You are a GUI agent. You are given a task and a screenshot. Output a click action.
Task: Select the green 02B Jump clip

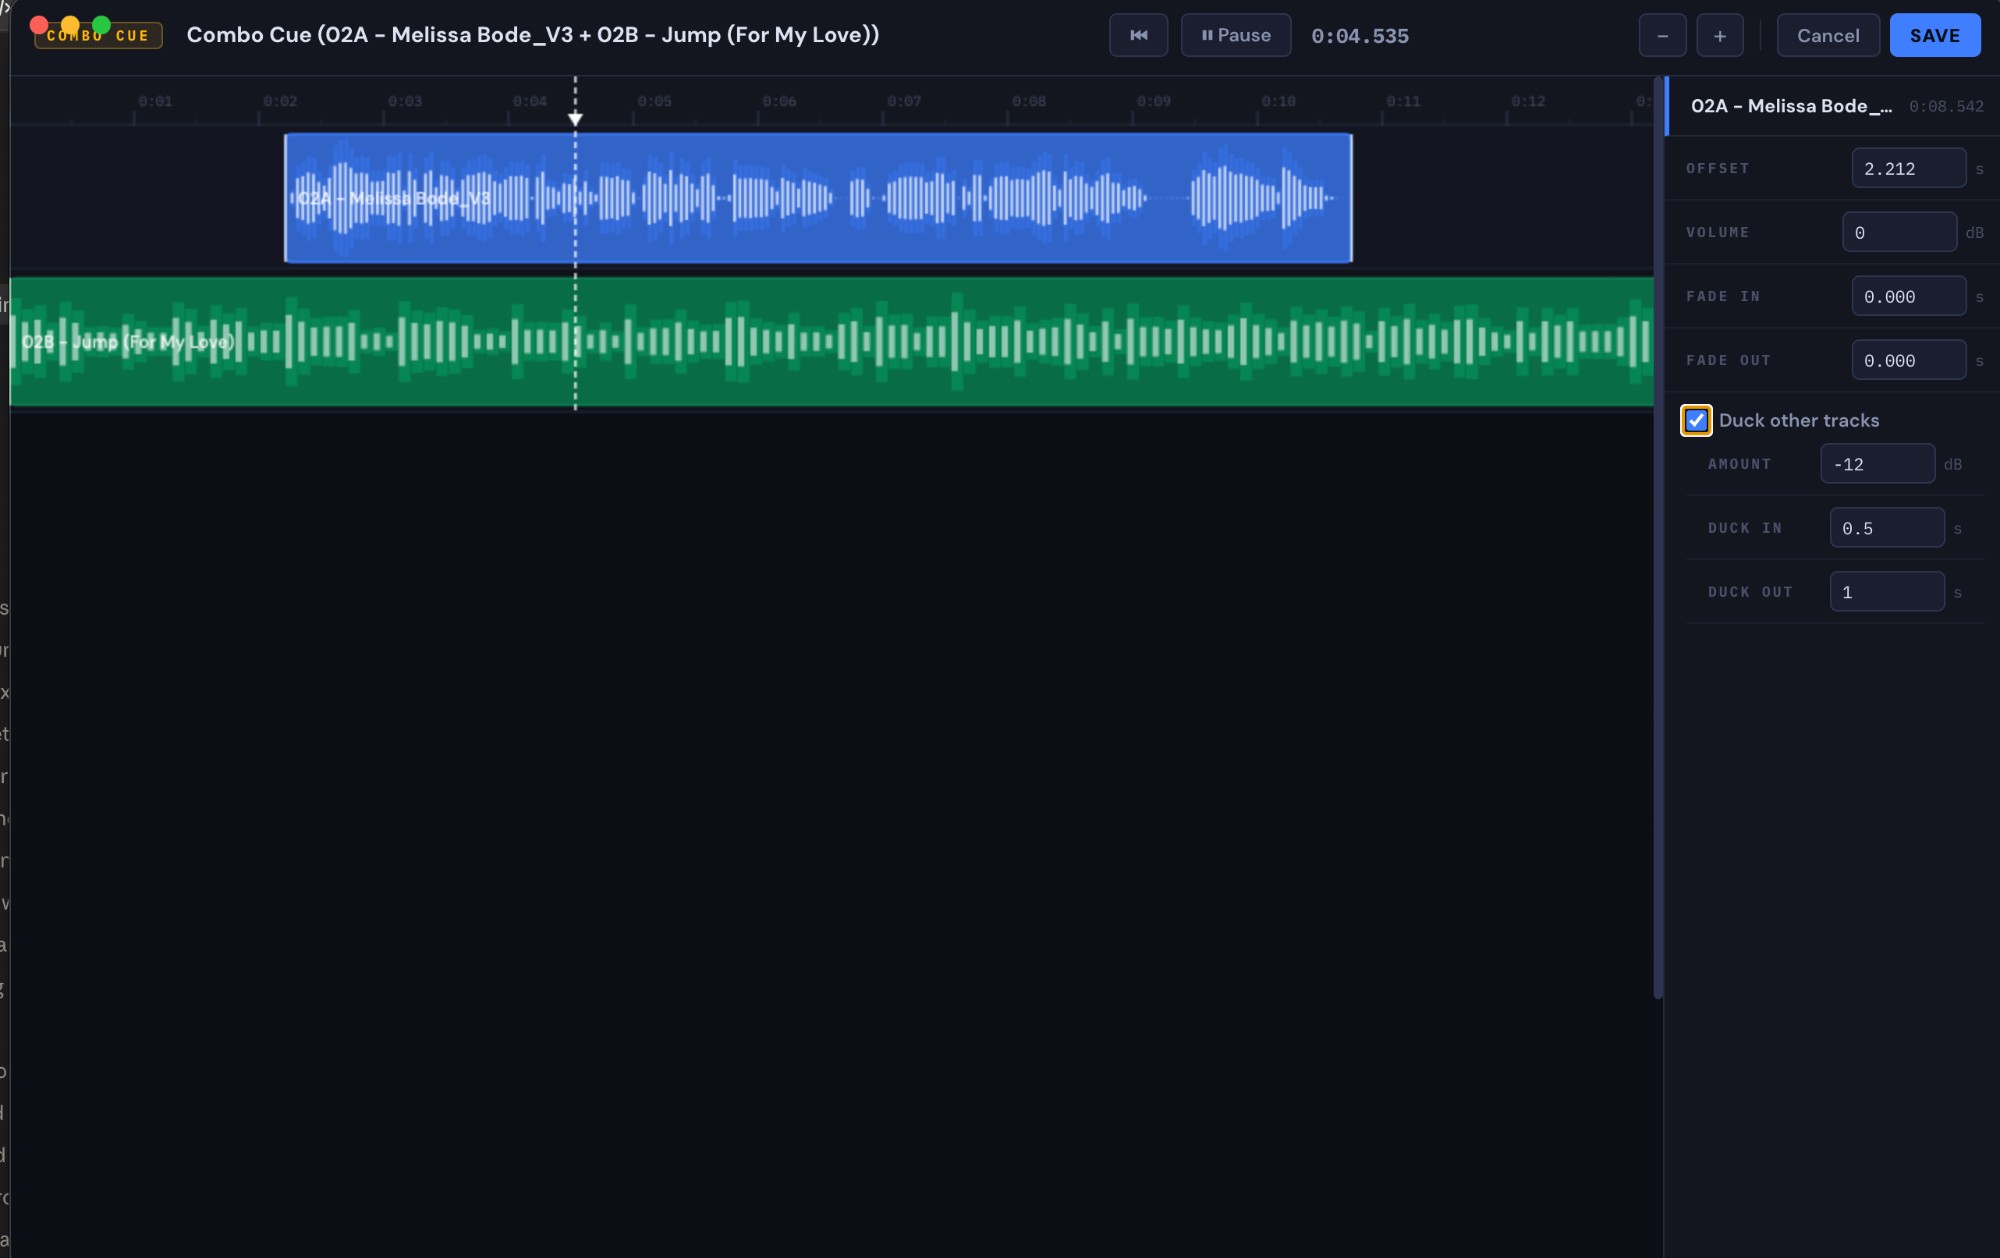click(x=832, y=342)
